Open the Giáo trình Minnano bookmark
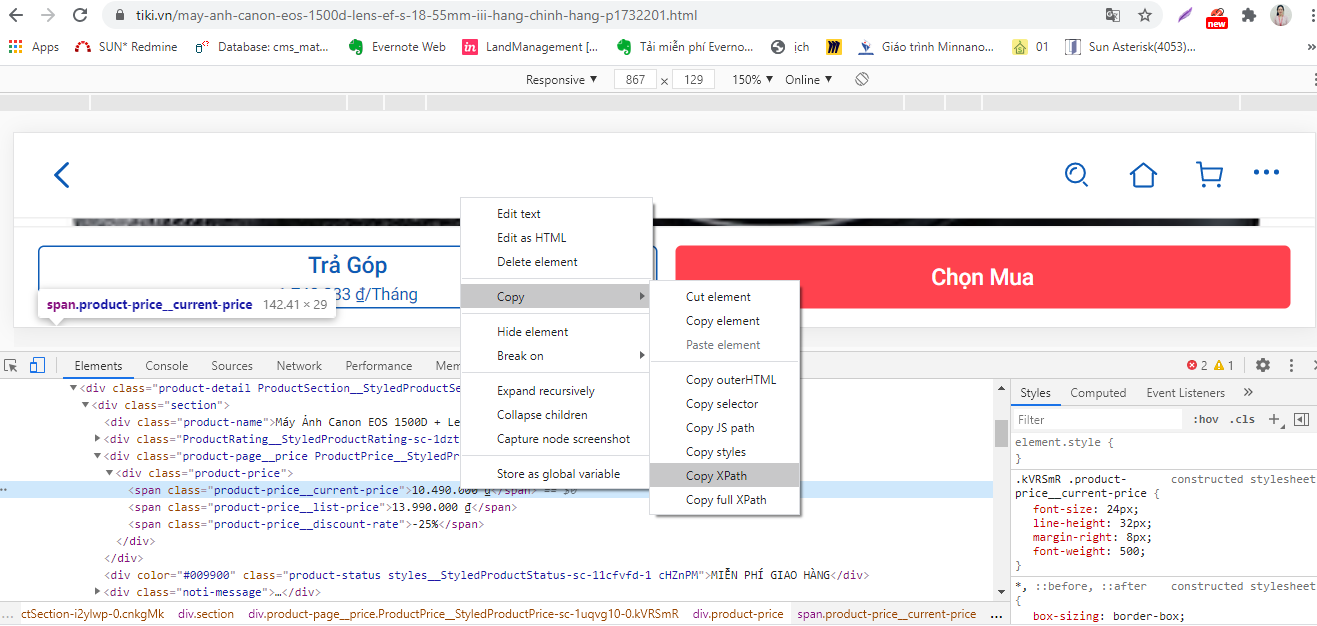The width and height of the screenshot is (1317, 626). point(927,47)
